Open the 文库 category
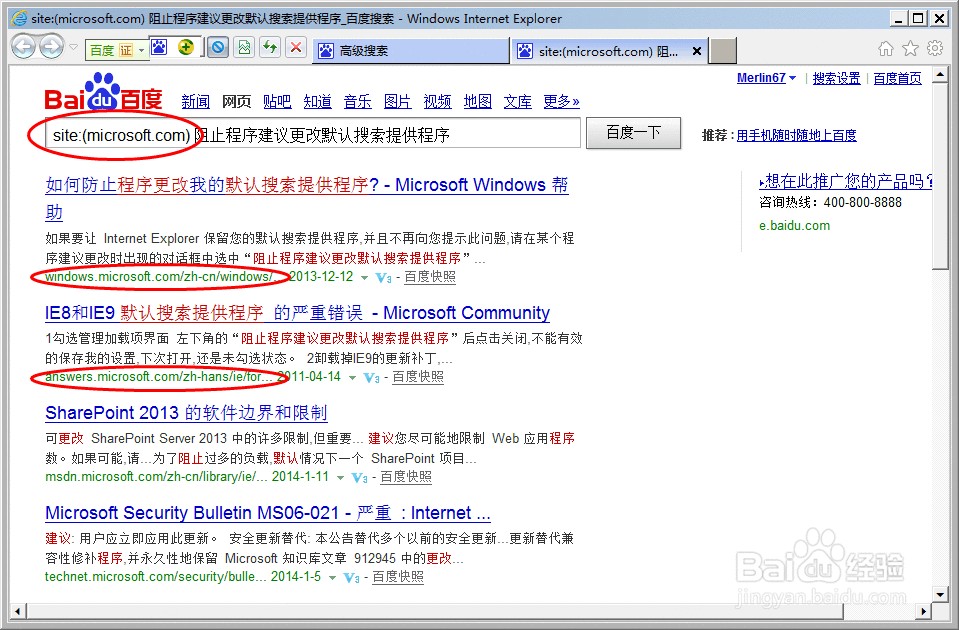The image size is (959, 630). point(517,102)
